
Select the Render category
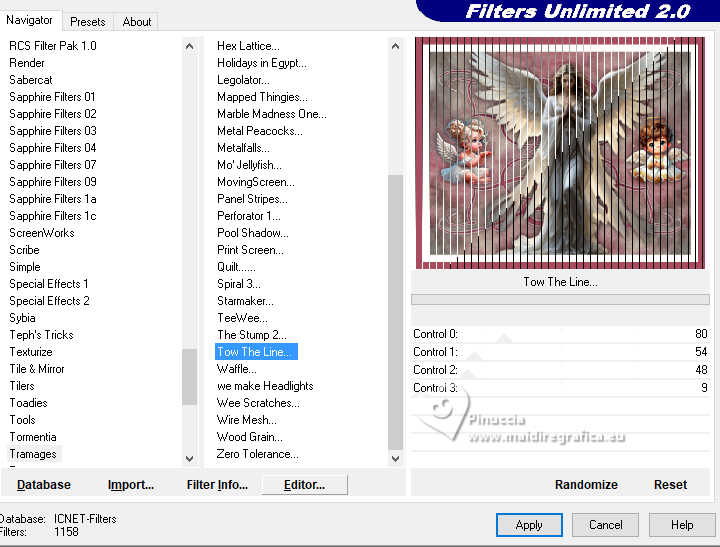pos(27,63)
